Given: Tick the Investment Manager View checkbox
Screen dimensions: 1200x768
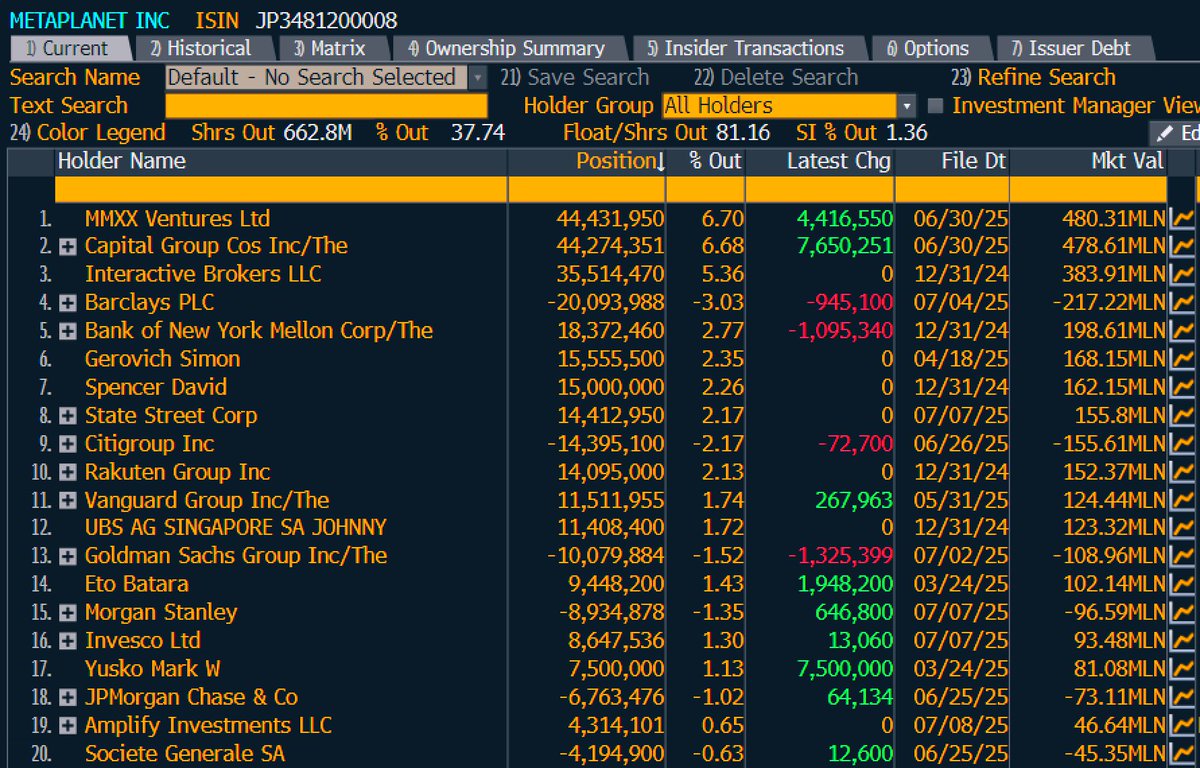Looking at the screenshot, I should point(935,105).
